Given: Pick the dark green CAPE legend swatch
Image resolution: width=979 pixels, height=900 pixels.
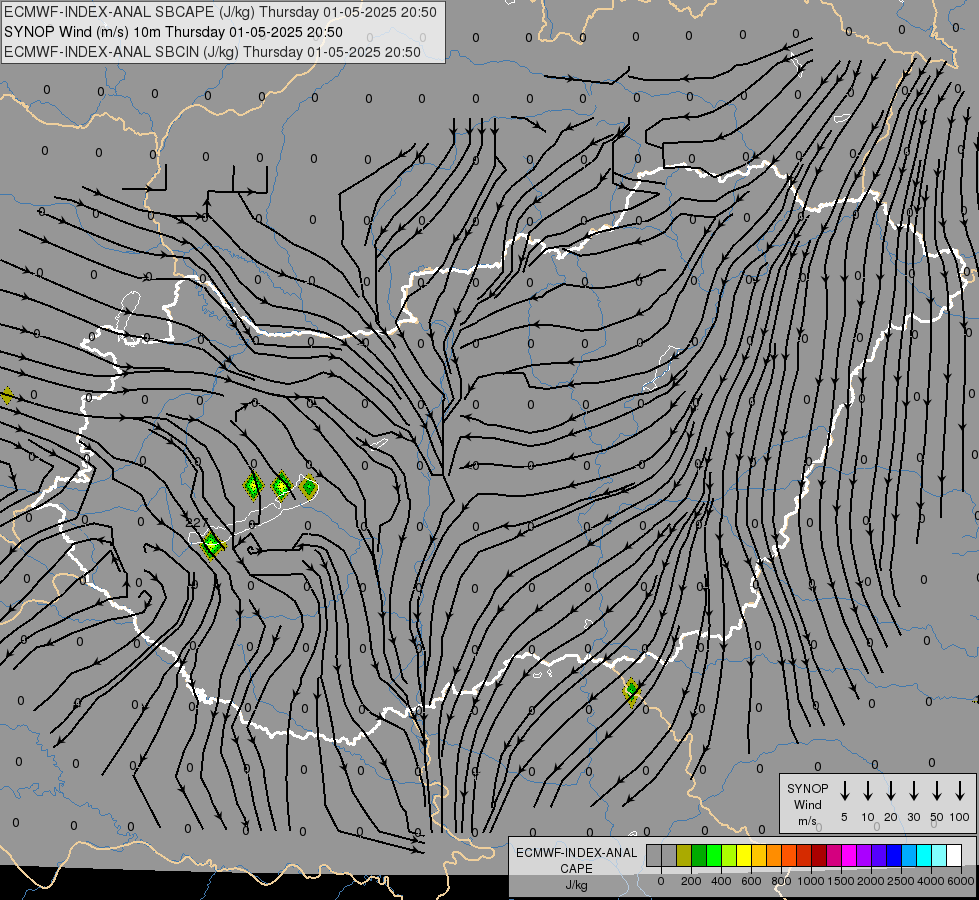Looking at the screenshot, I should coord(699,856).
